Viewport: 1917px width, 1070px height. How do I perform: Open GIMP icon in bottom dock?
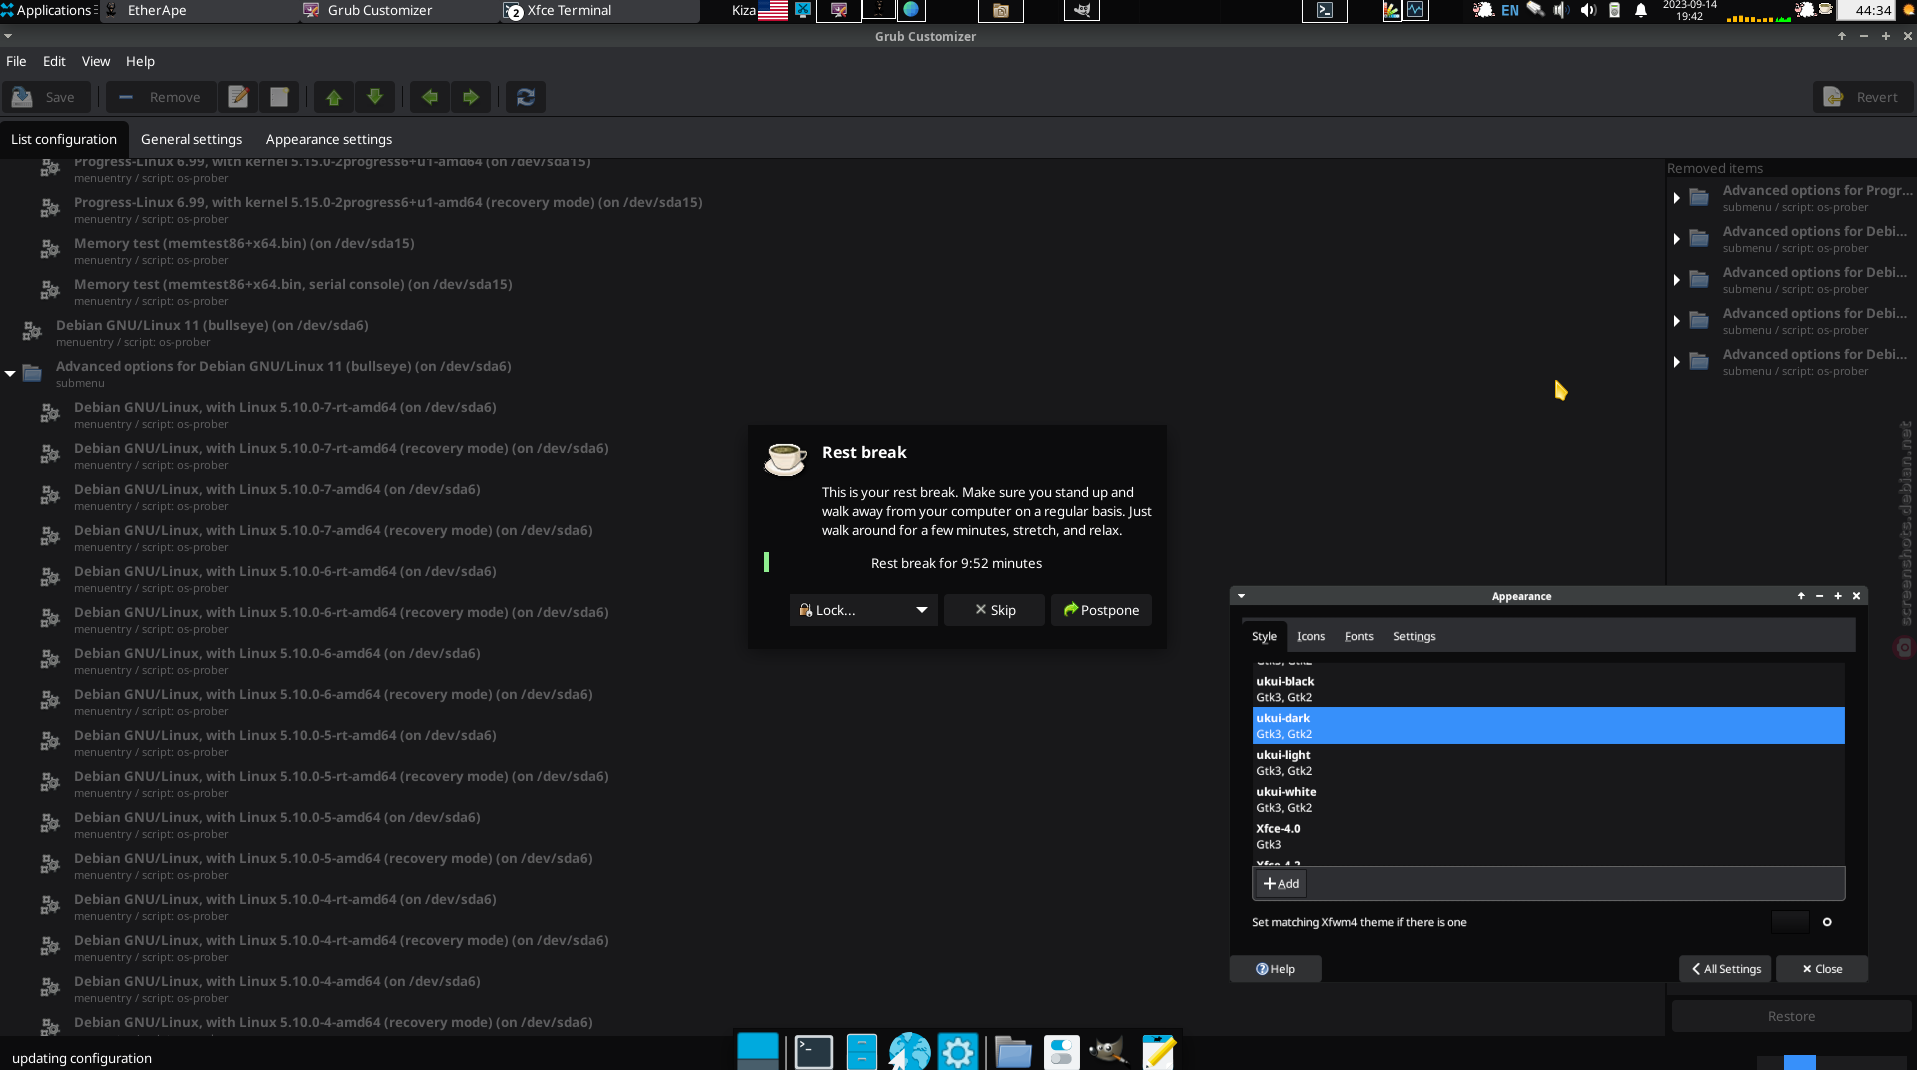[1109, 1051]
